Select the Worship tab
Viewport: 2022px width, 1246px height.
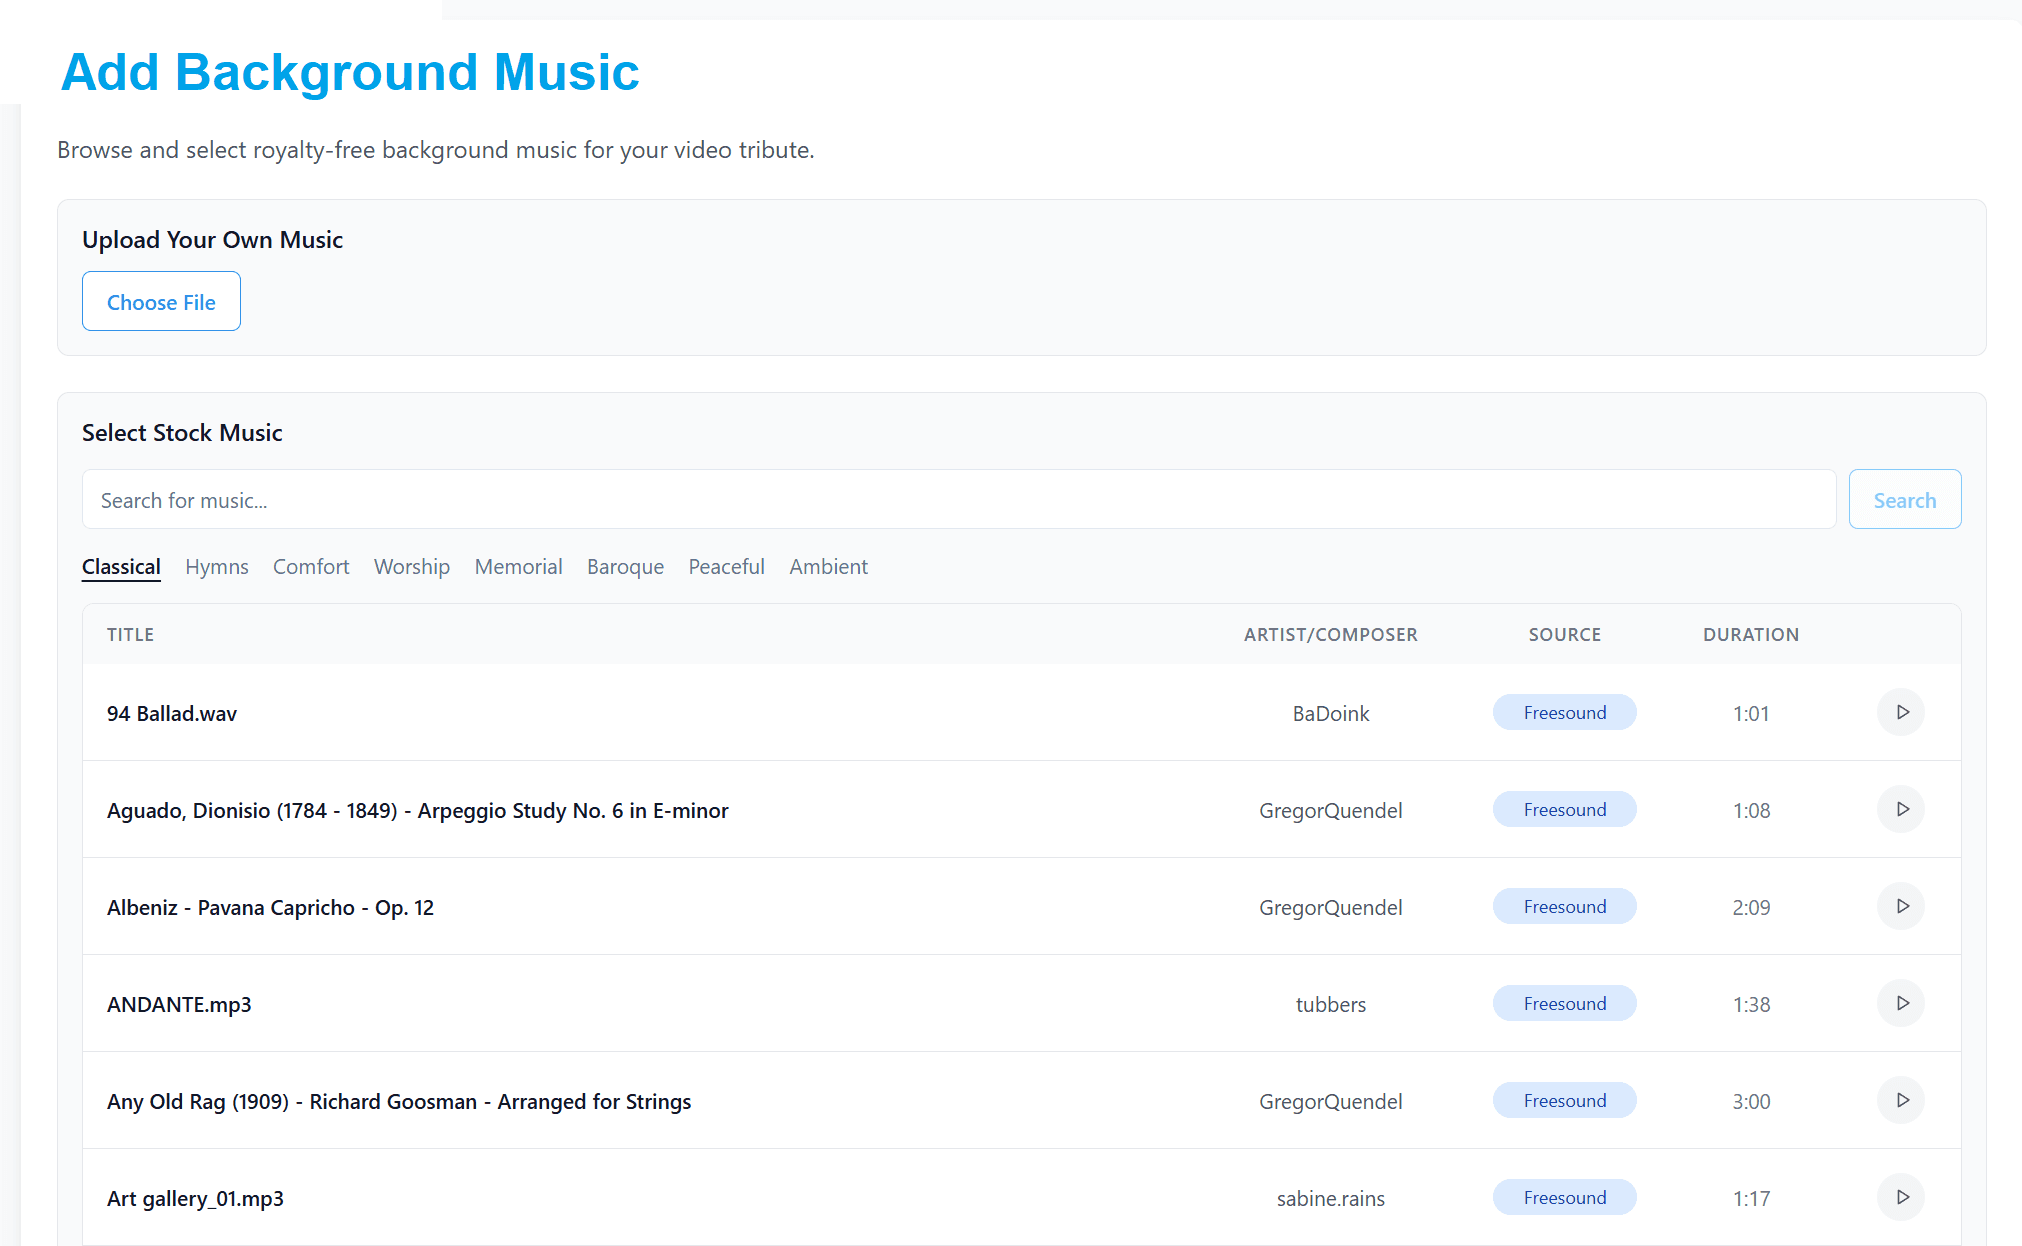click(x=412, y=567)
